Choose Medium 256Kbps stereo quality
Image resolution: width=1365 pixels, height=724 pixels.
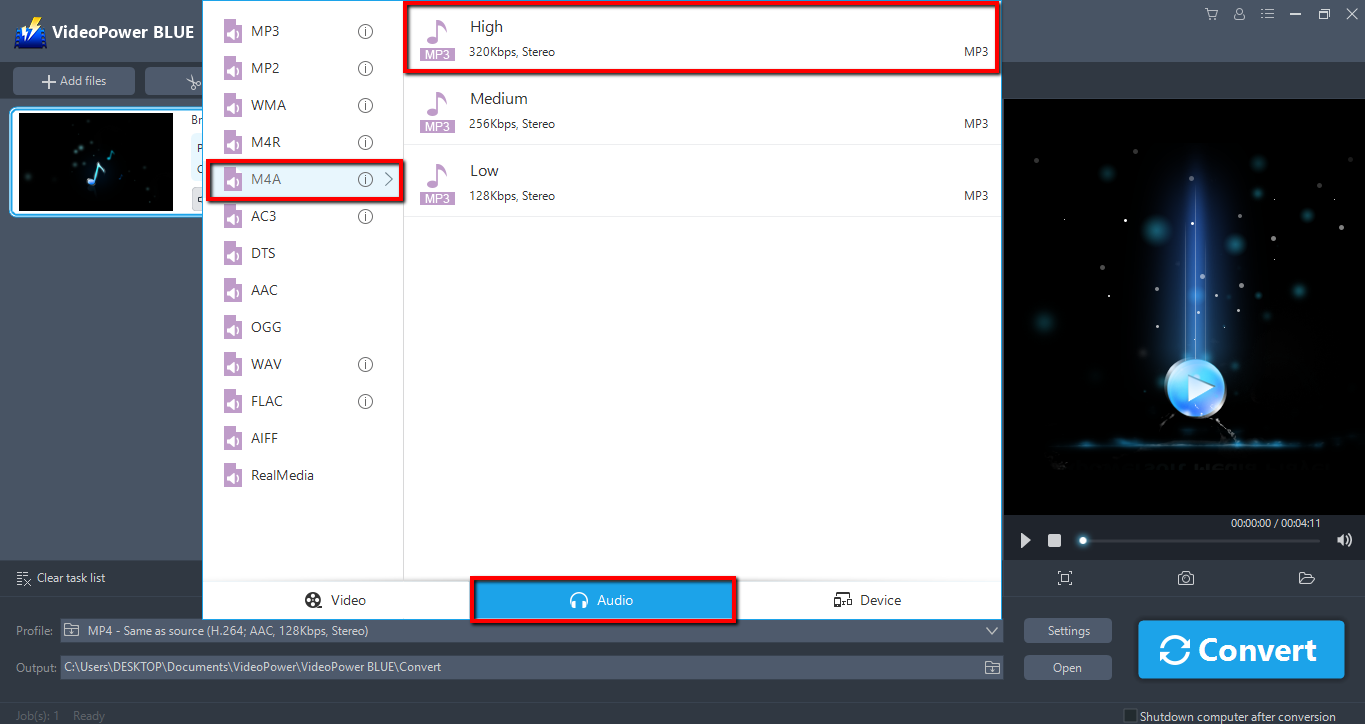click(x=702, y=109)
